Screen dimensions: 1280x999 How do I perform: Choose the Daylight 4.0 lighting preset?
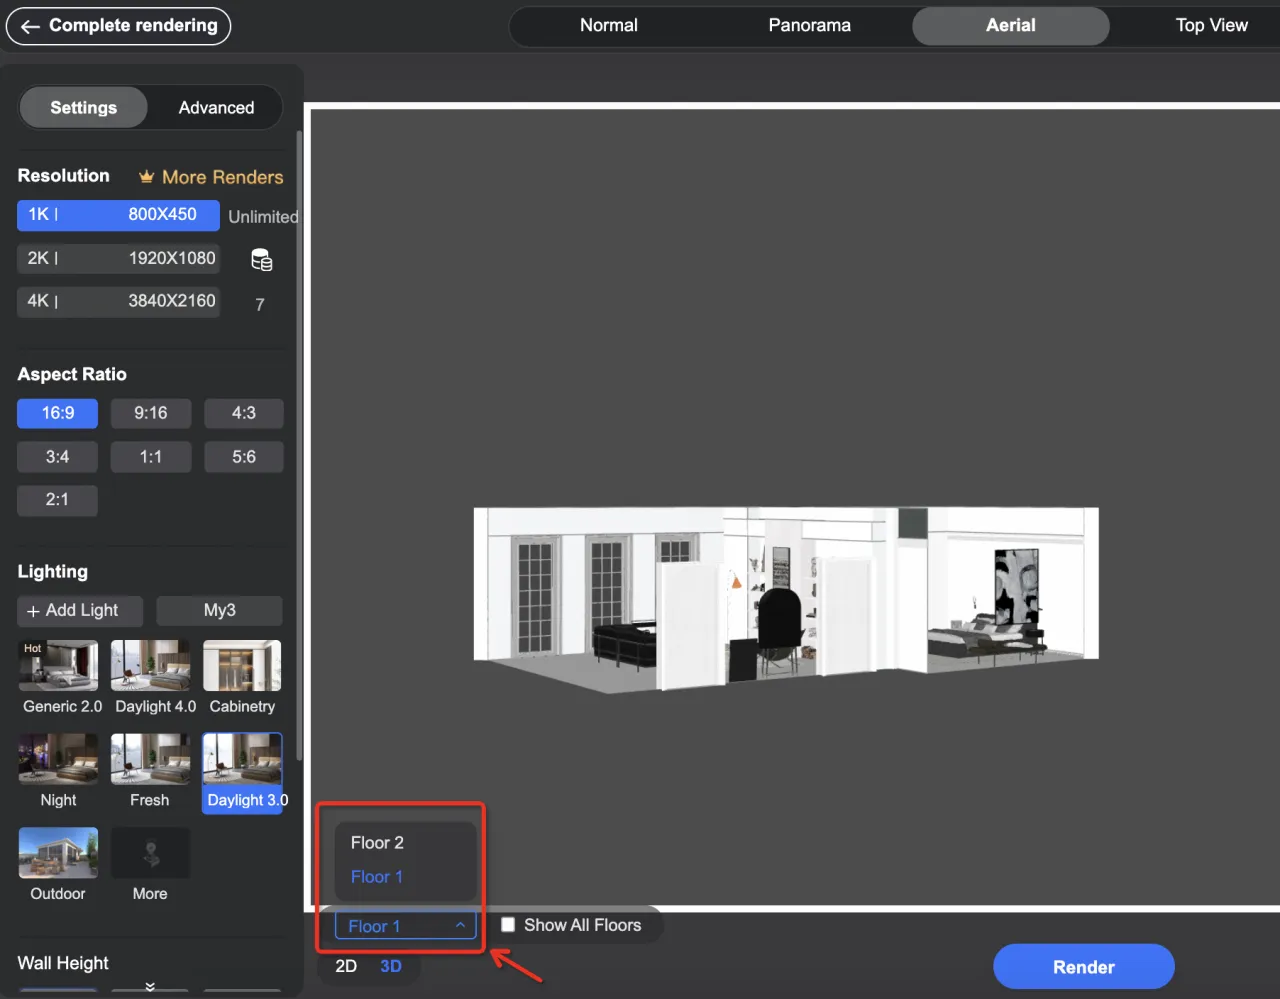[151, 666]
